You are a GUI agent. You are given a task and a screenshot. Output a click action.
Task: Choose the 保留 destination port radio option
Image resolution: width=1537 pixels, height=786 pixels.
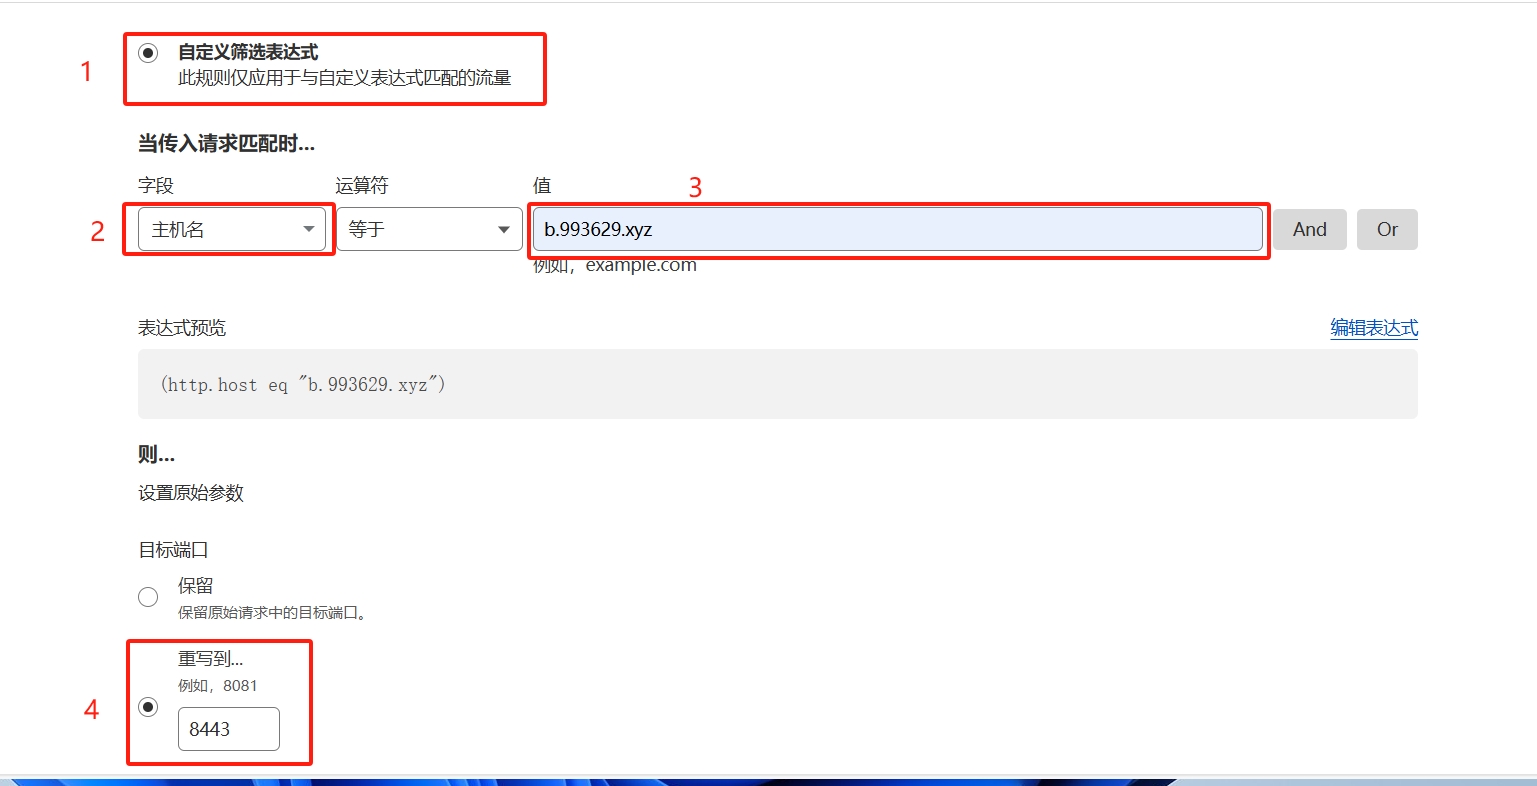click(x=148, y=597)
